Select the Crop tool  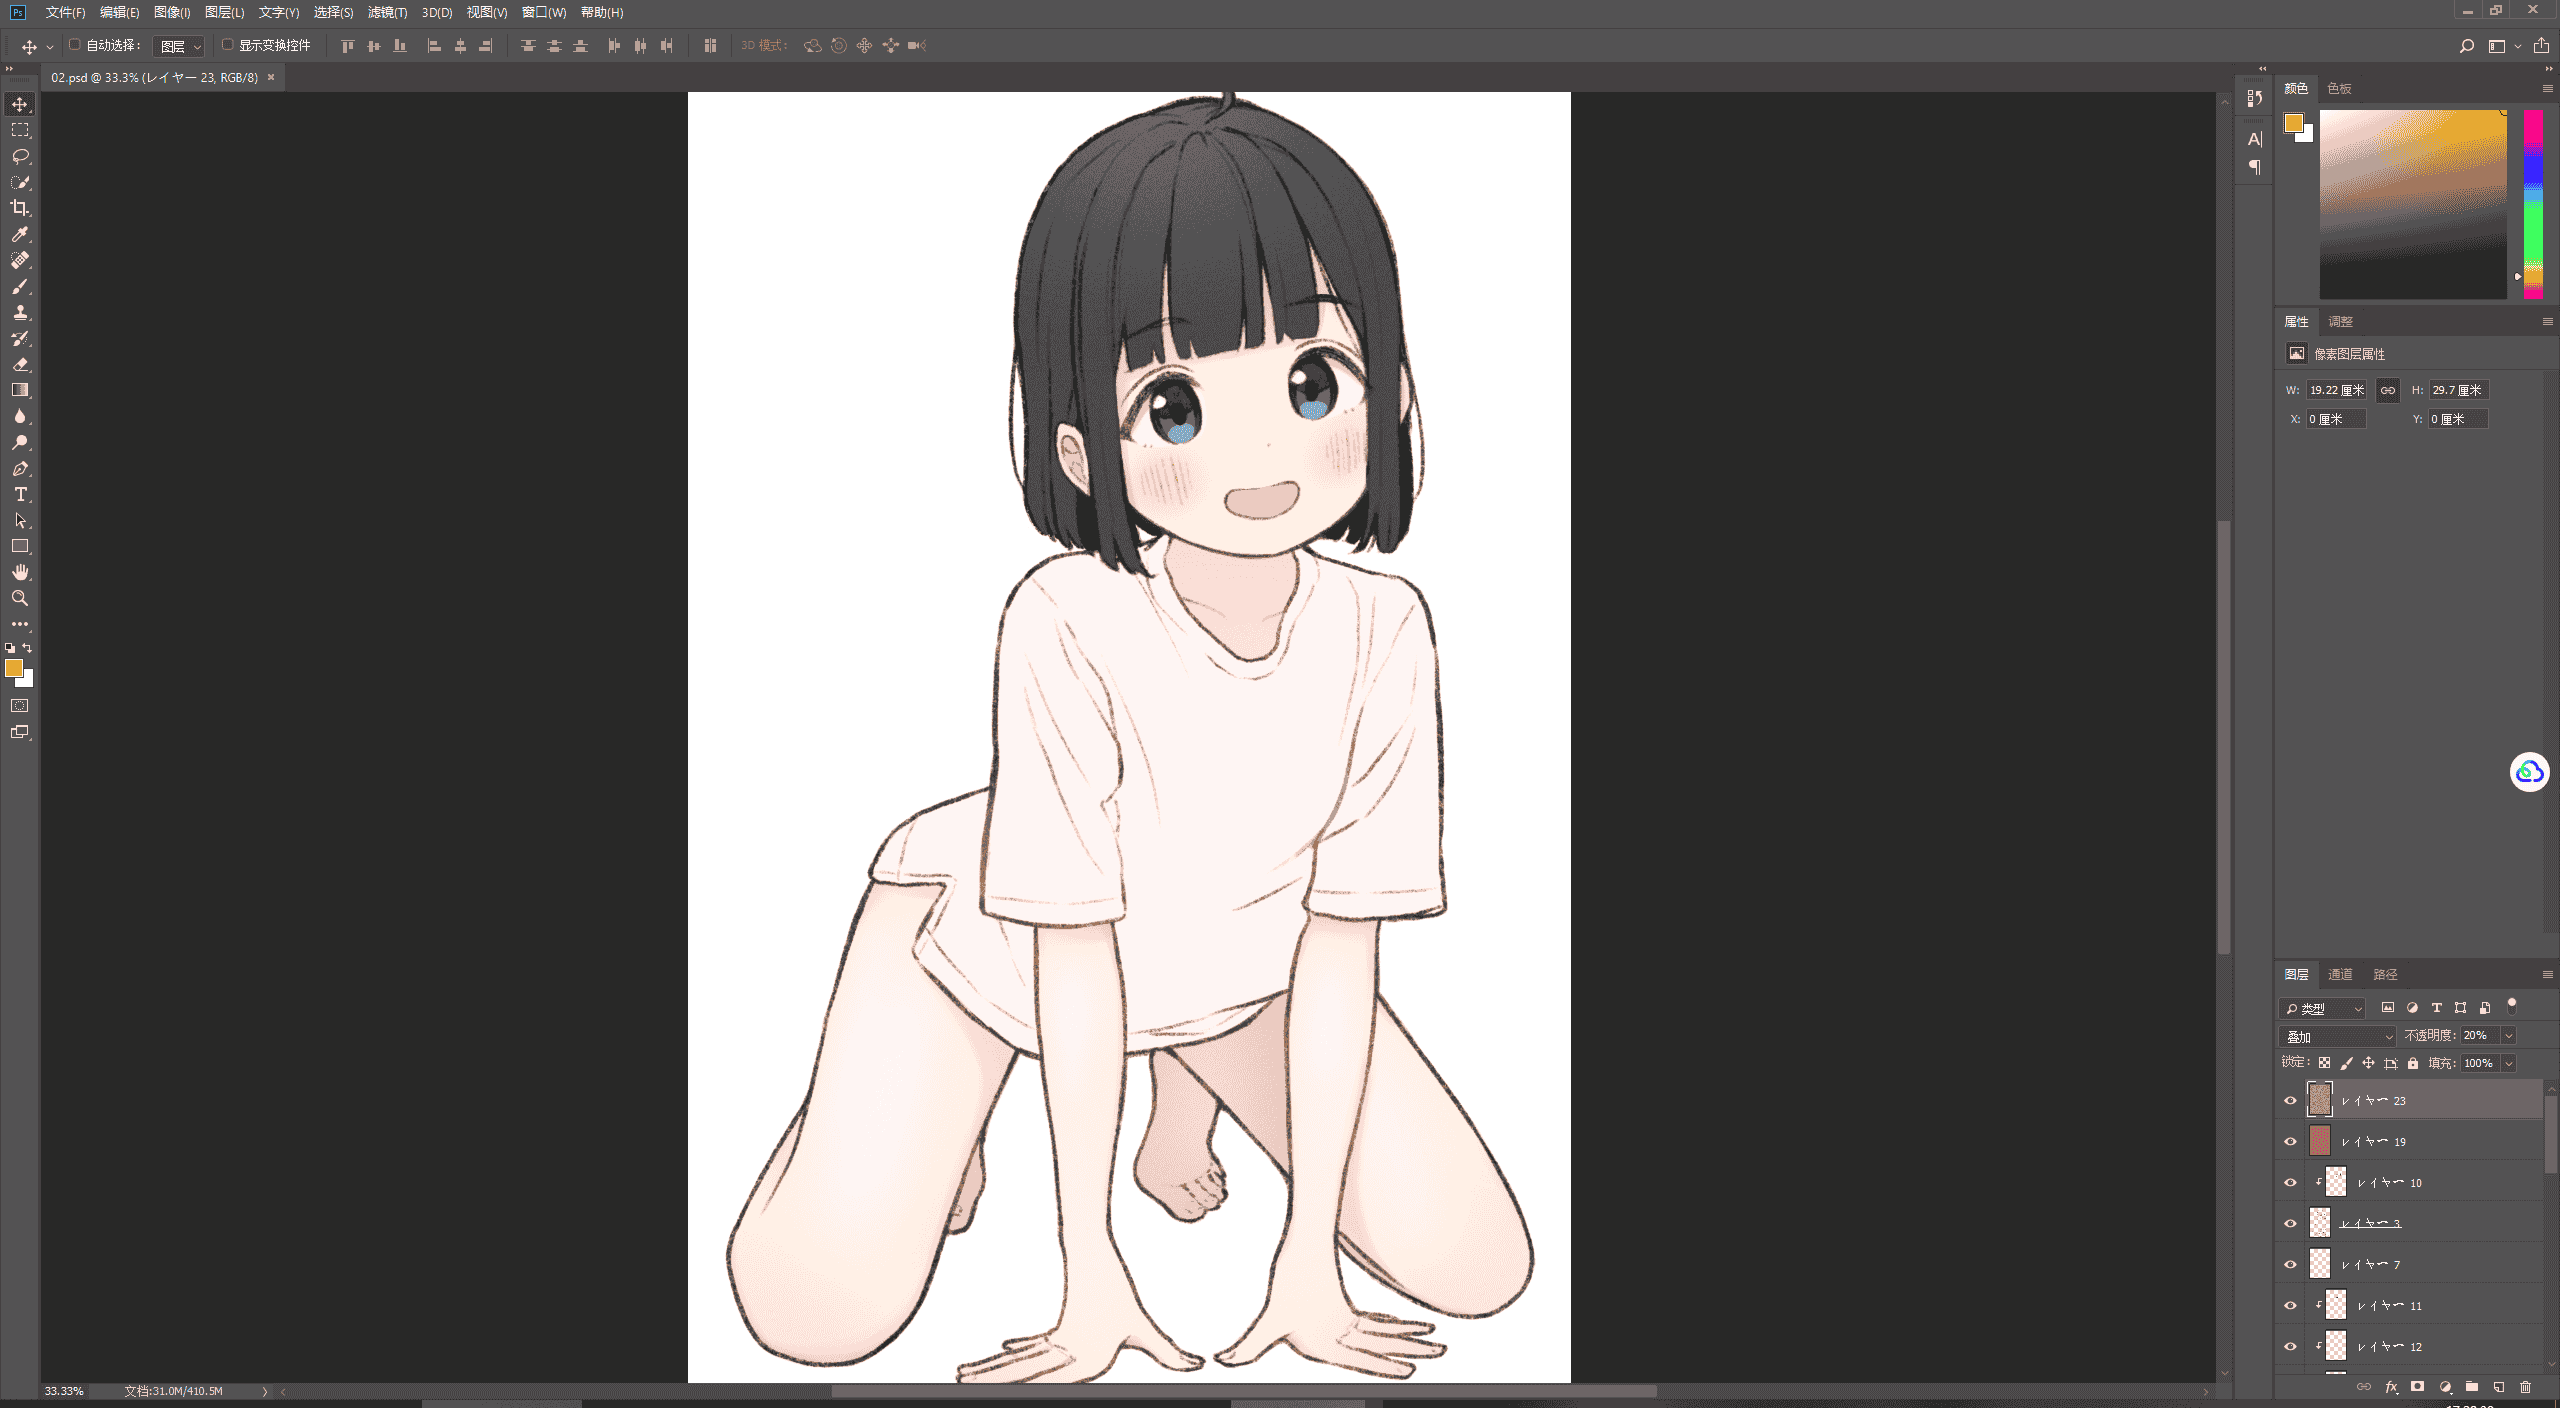coord(20,208)
